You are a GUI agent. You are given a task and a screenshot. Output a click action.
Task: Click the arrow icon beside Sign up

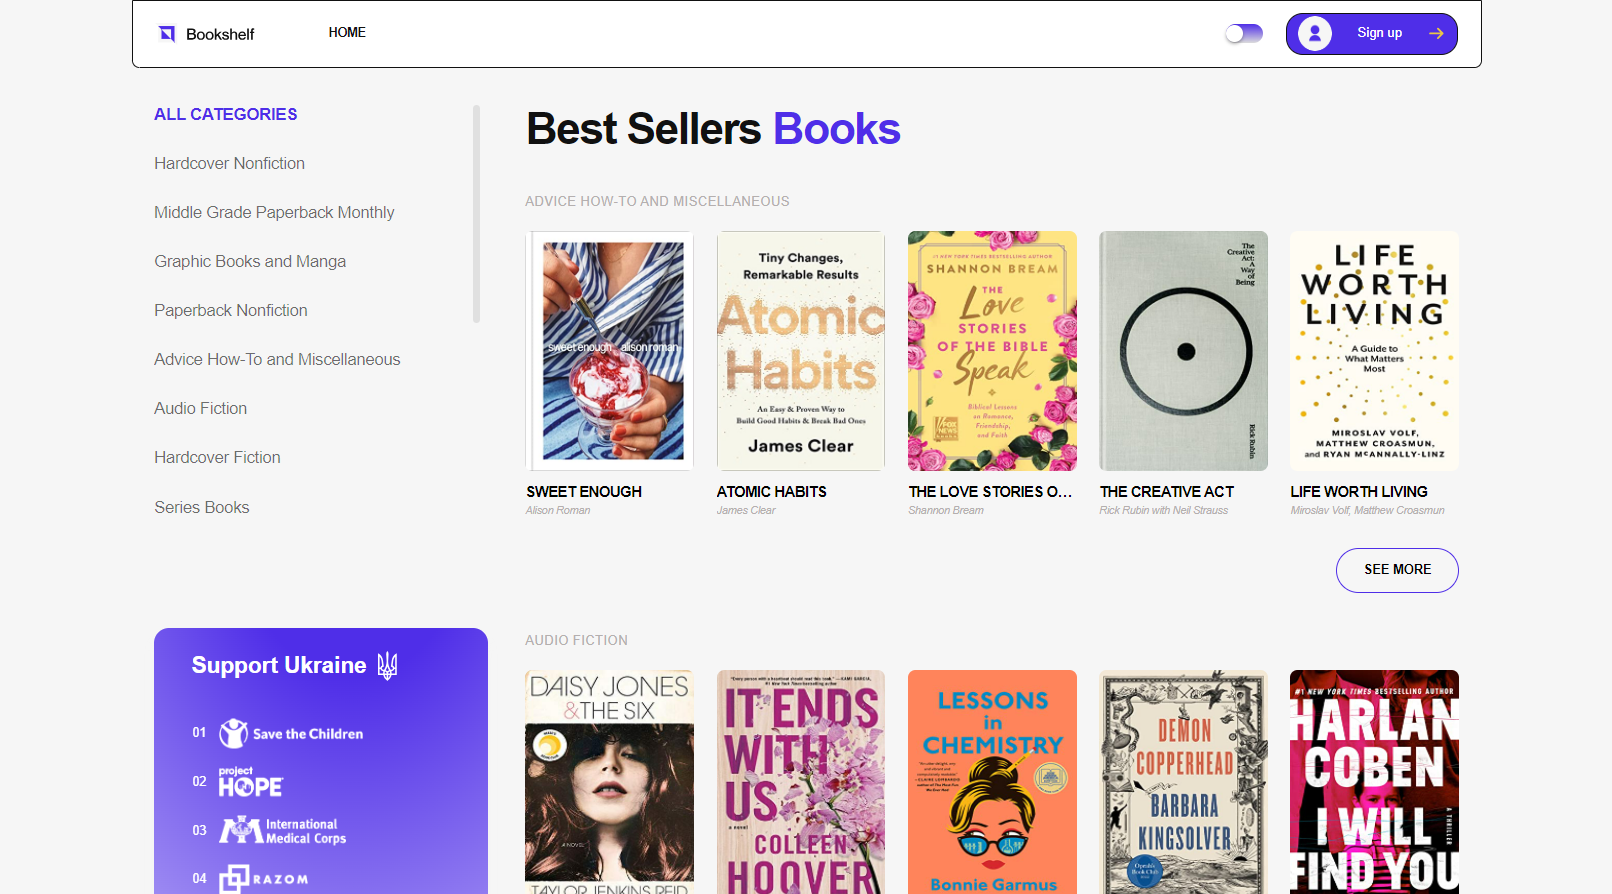[1436, 34]
